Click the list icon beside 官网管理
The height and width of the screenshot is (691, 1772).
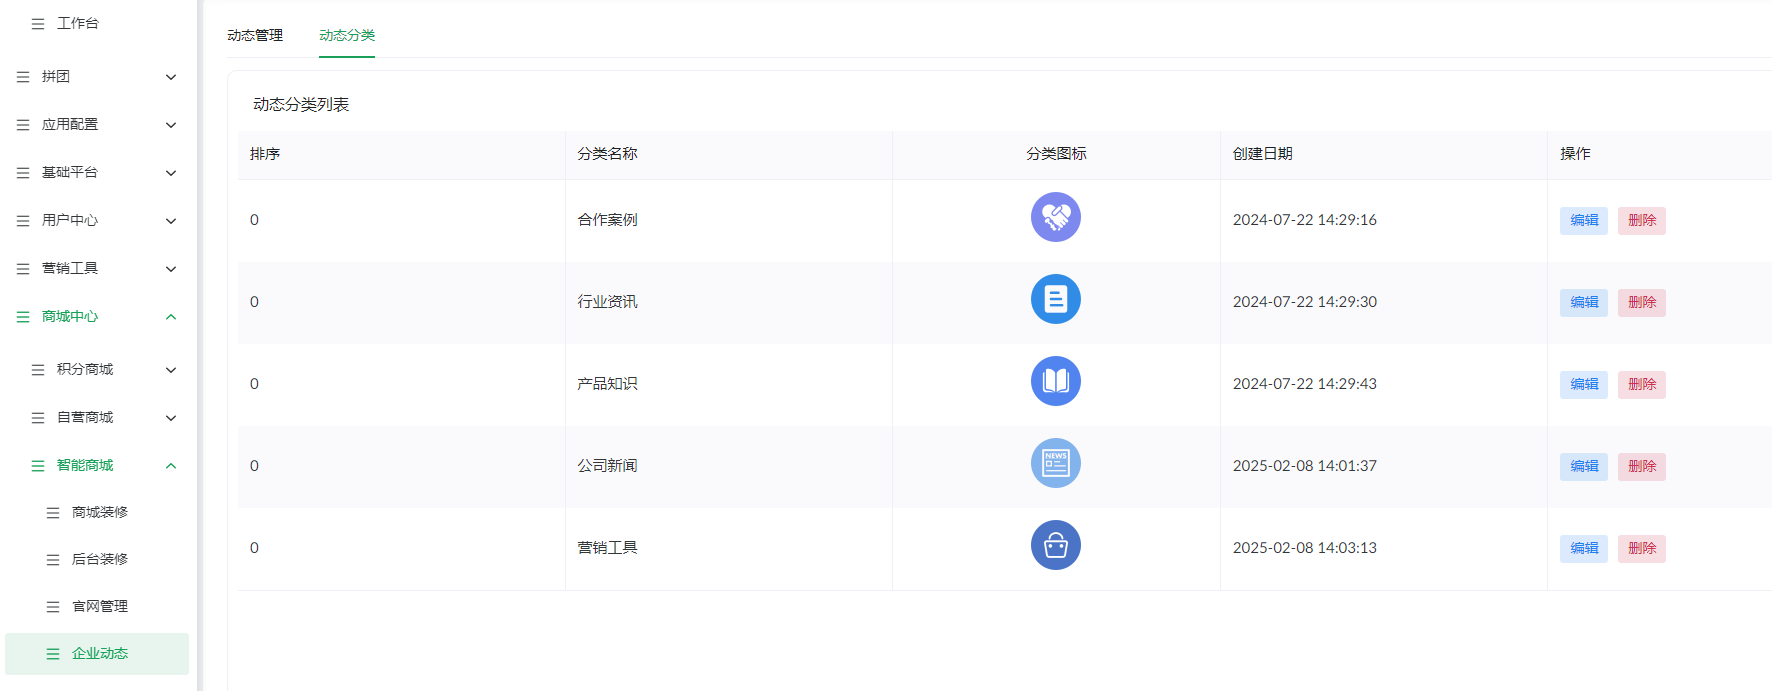(53, 606)
